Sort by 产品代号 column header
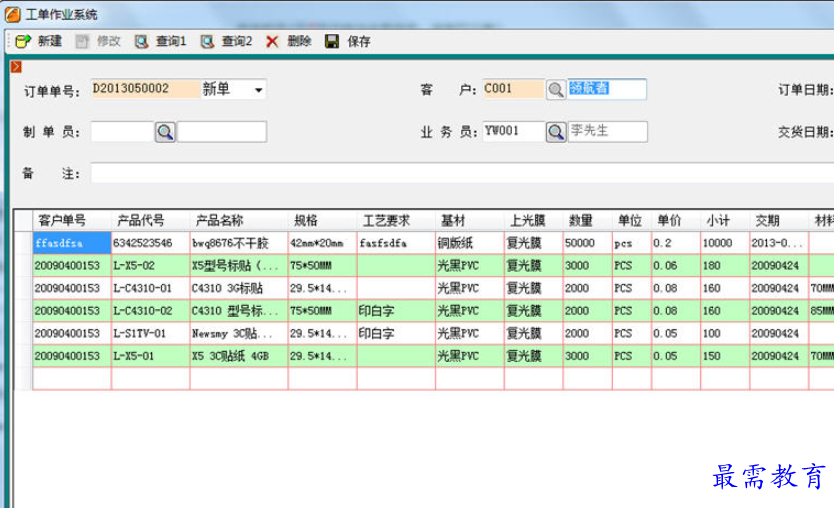The height and width of the screenshot is (508, 834). (x=151, y=220)
